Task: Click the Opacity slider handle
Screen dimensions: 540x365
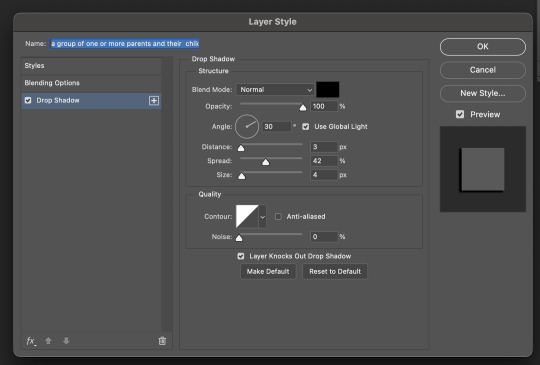Action: coord(303,108)
